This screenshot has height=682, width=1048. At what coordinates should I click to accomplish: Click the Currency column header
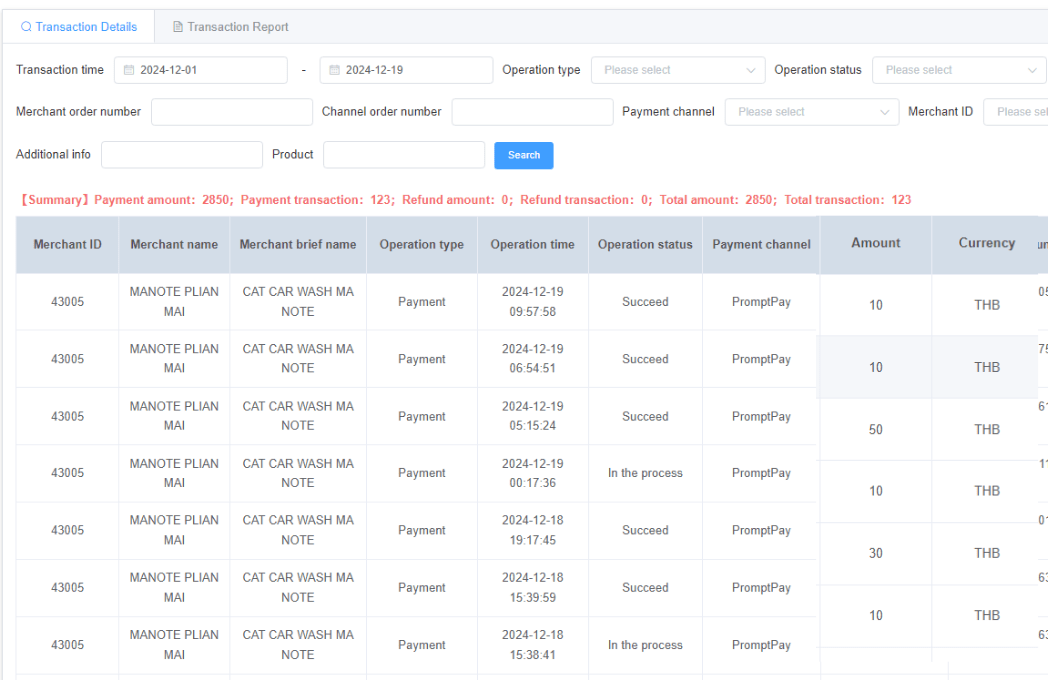point(986,243)
